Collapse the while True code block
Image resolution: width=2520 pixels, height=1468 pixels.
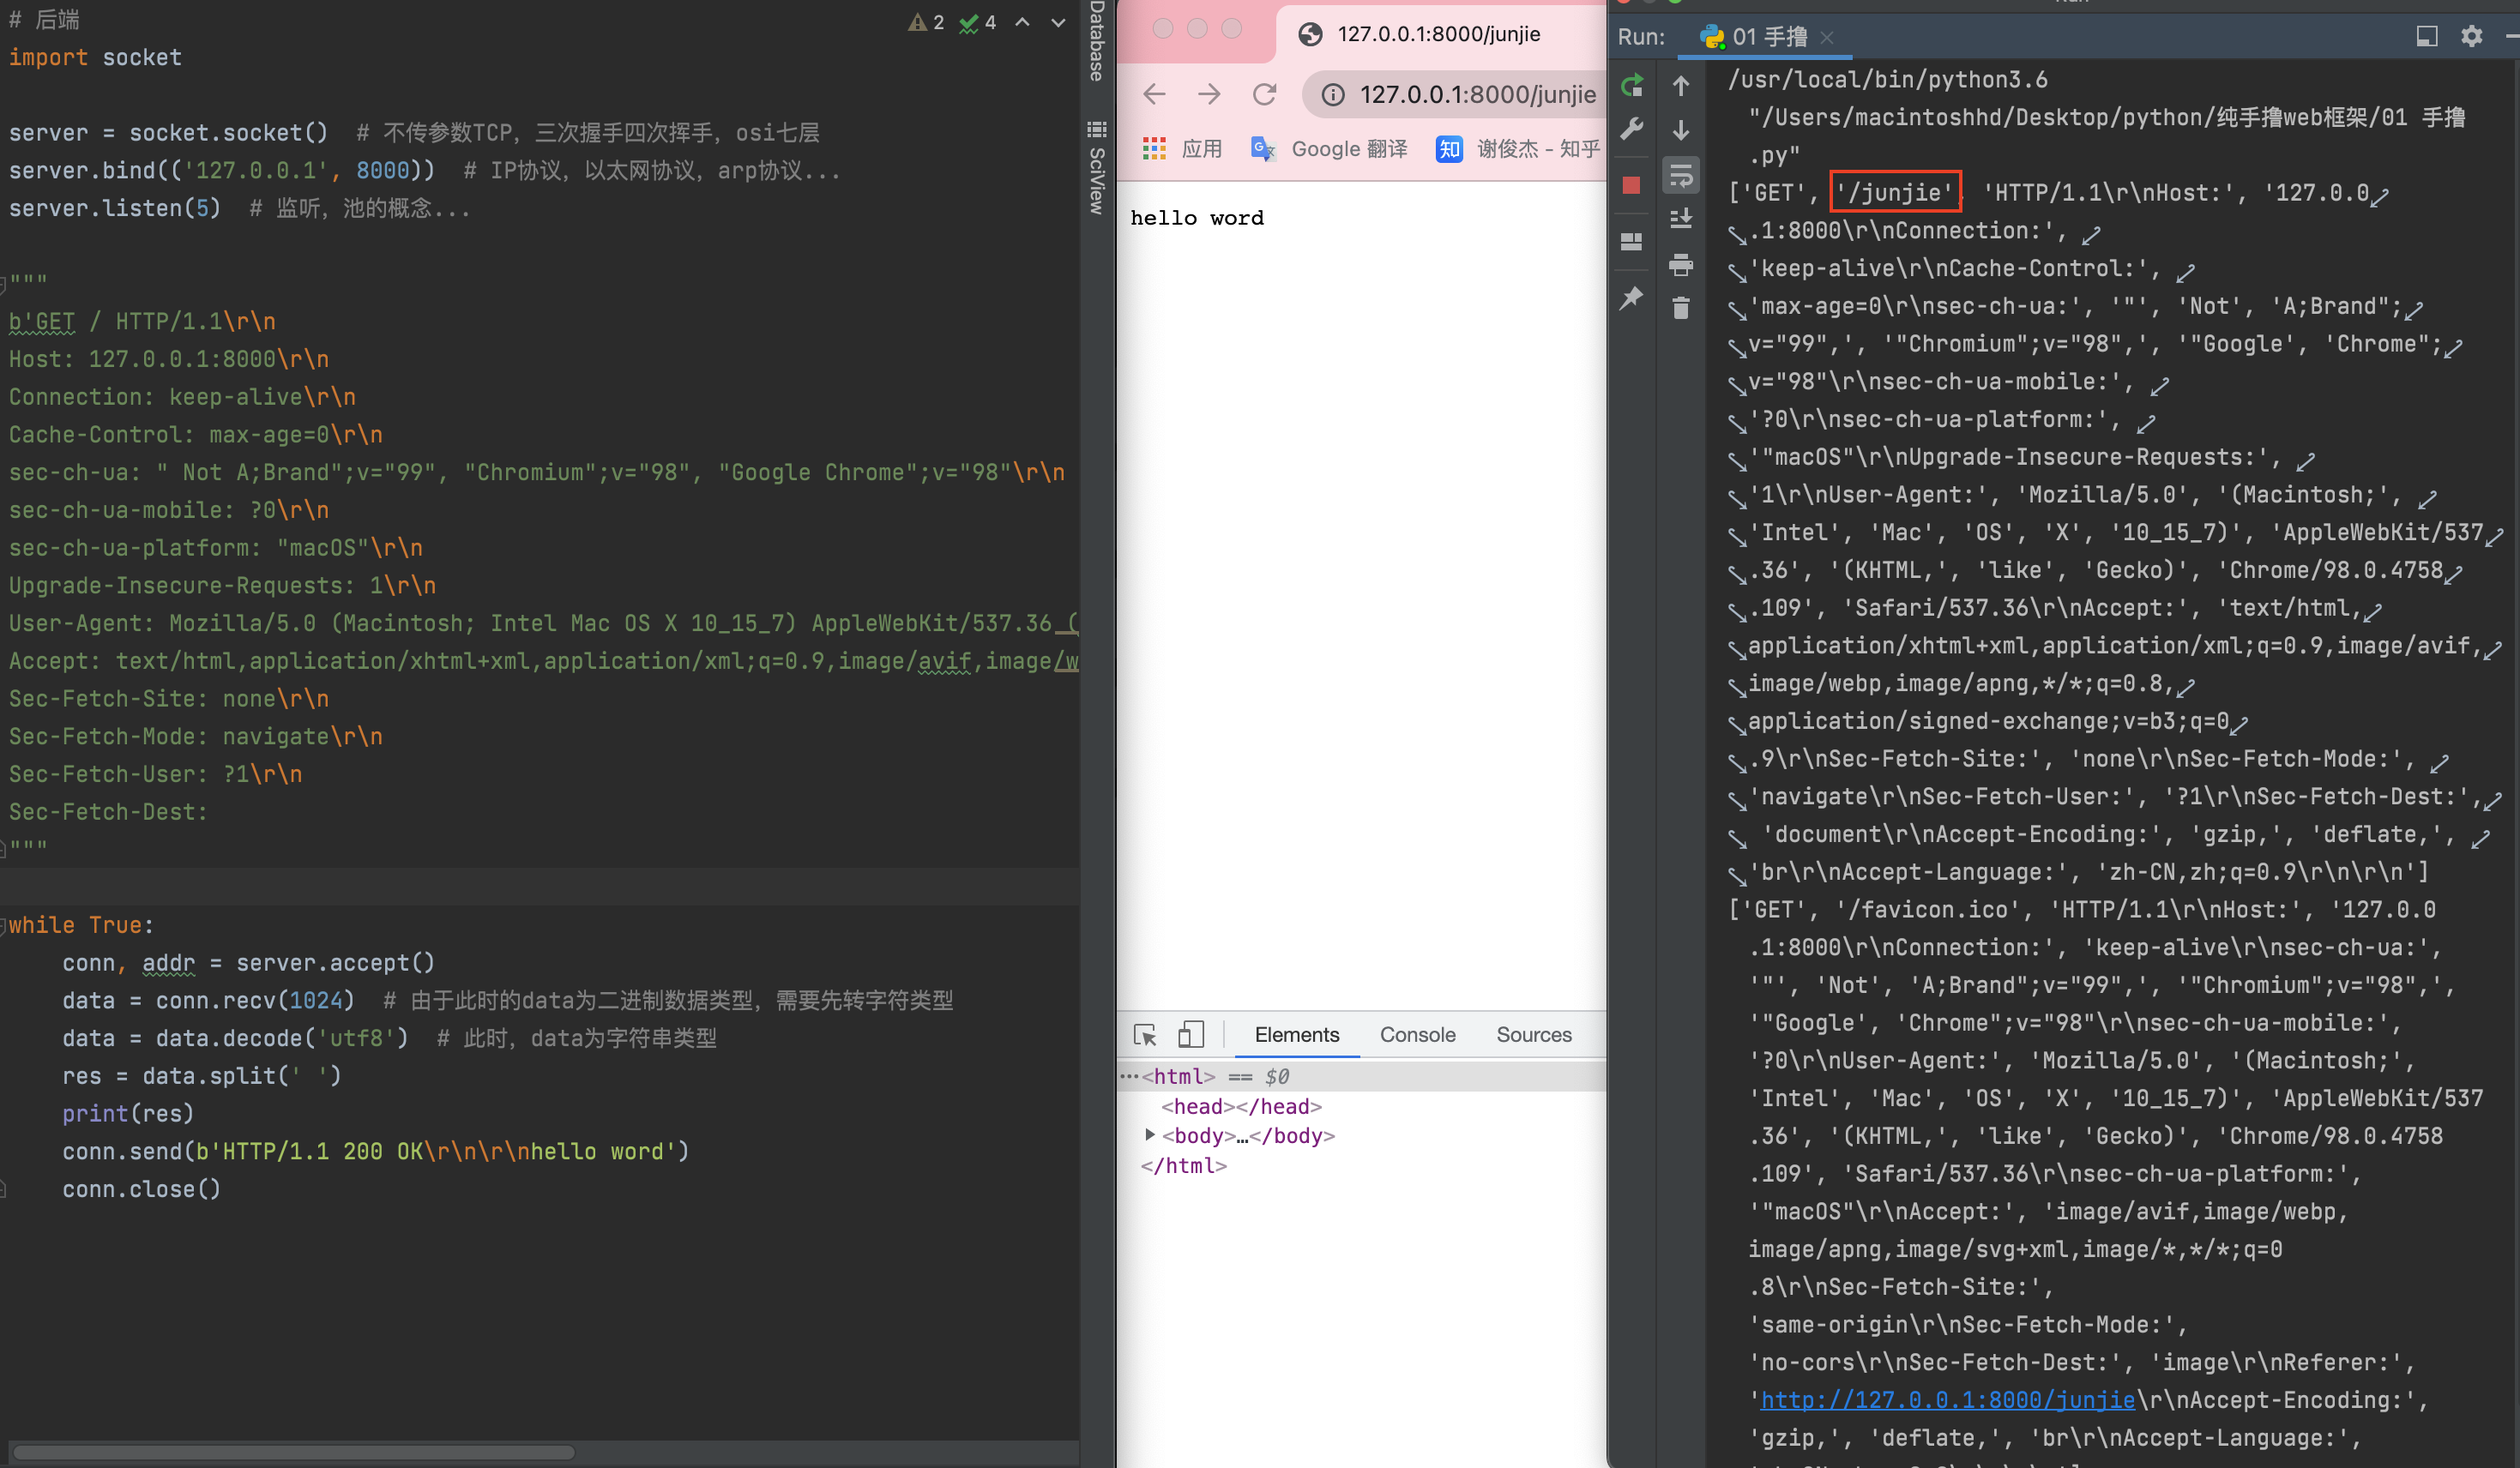4,925
